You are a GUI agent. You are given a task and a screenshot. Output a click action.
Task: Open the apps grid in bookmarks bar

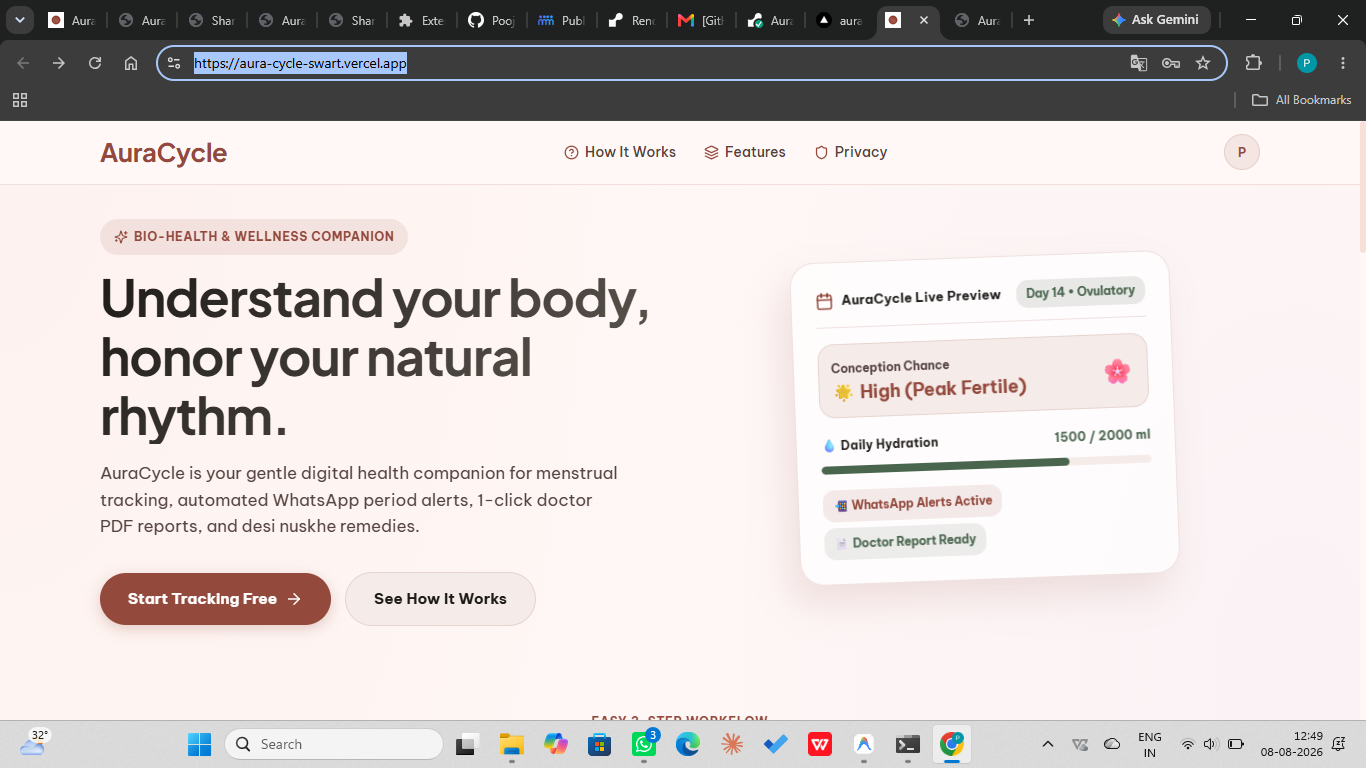point(20,100)
